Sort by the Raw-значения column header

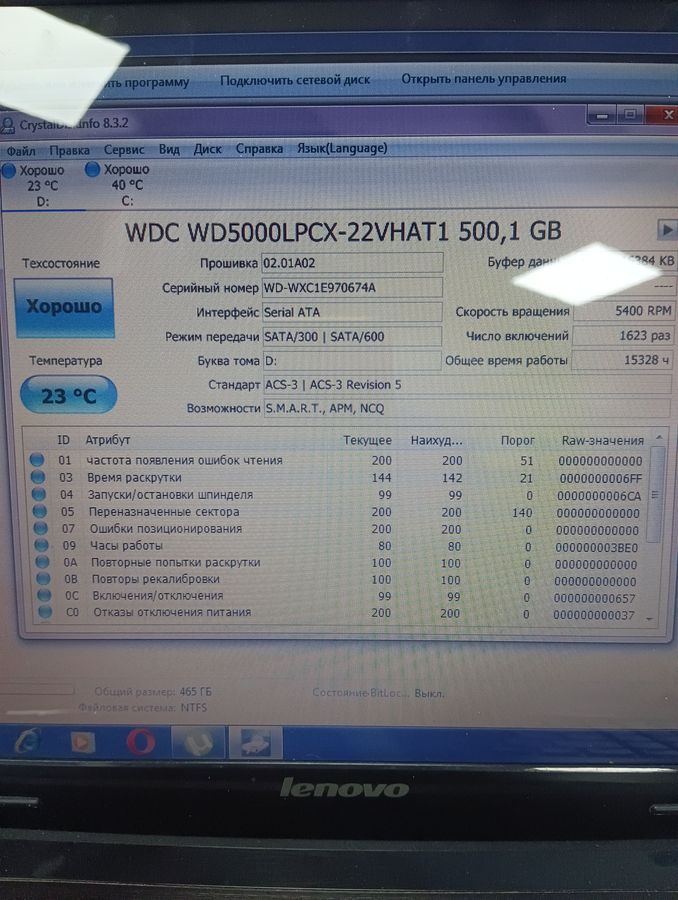coord(603,440)
